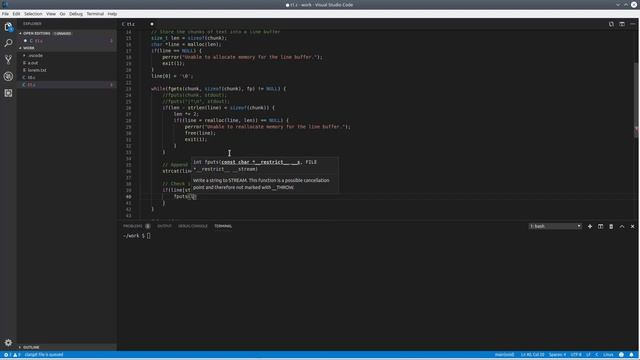
Task: Open the Selection menu
Action: coord(33,14)
